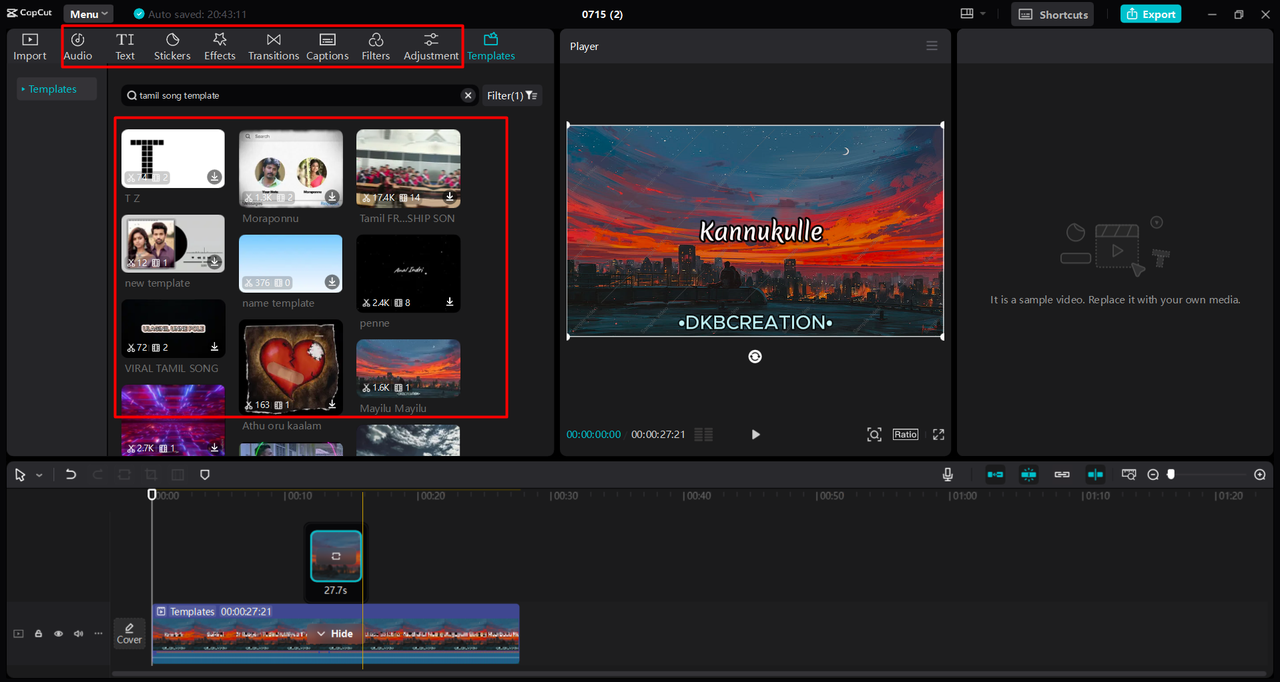Zoom in the timeline

[x=1260, y=475]
